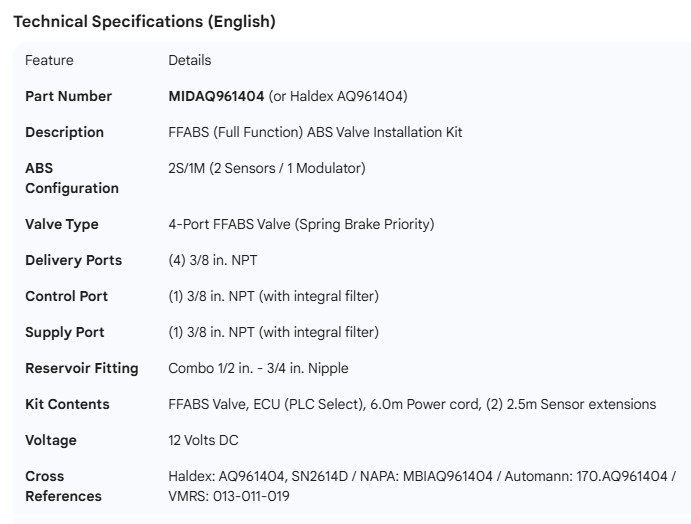Select the ABS Configuration row label
This screenshot has width=691, height=524.
pyautogui.click(x=72, y=178)
